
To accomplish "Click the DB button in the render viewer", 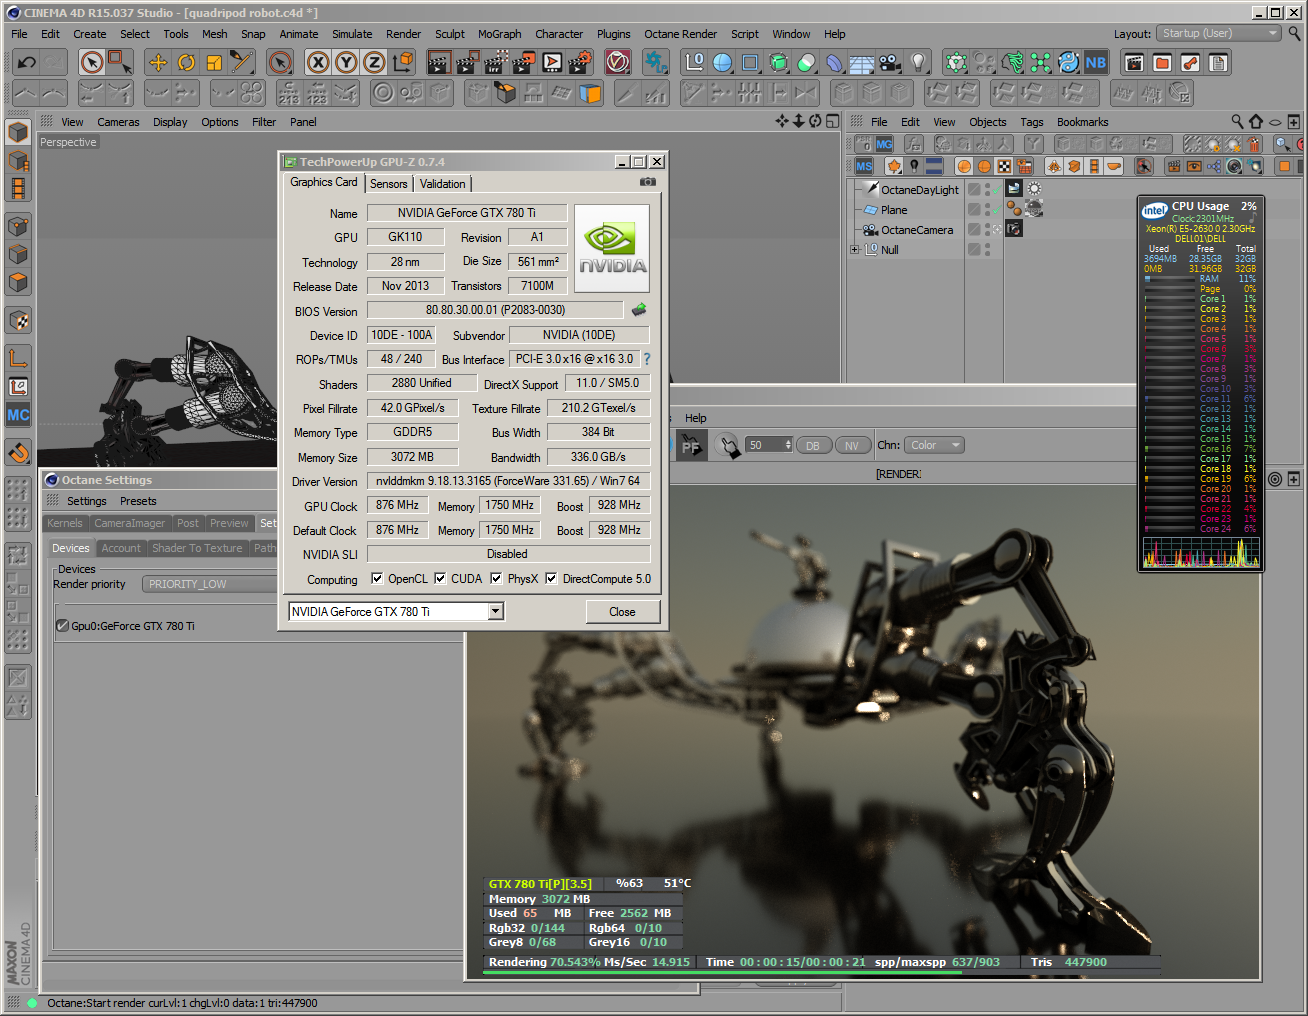I will [813, 446].
